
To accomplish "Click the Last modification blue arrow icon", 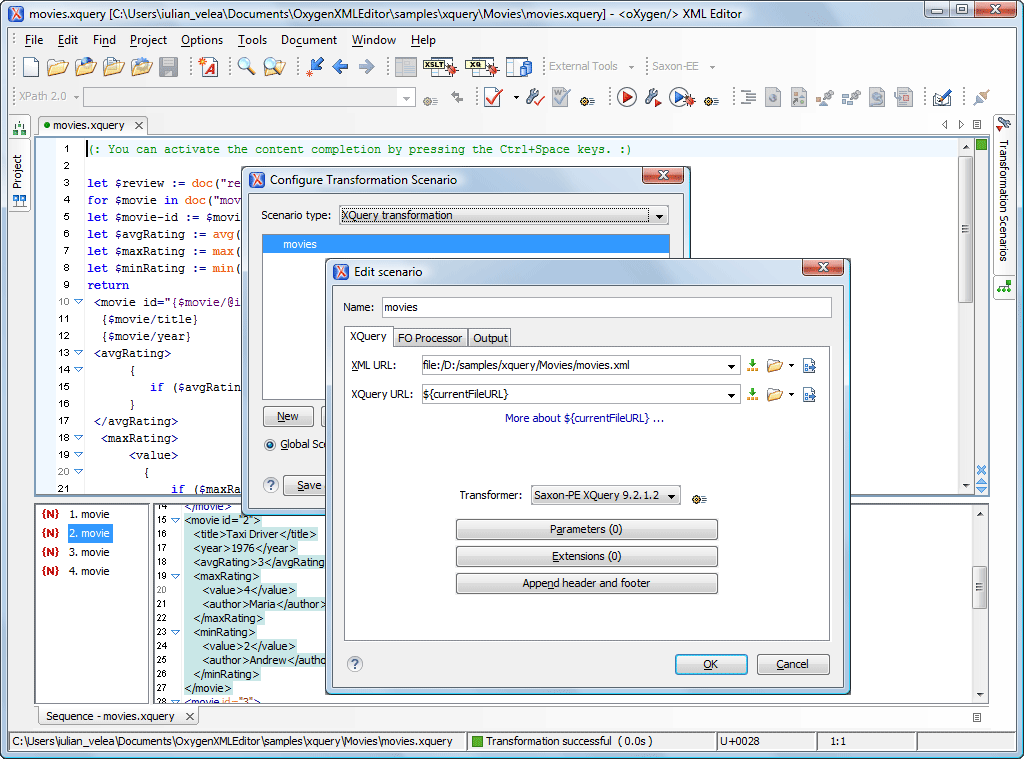I will pos(315,67).
